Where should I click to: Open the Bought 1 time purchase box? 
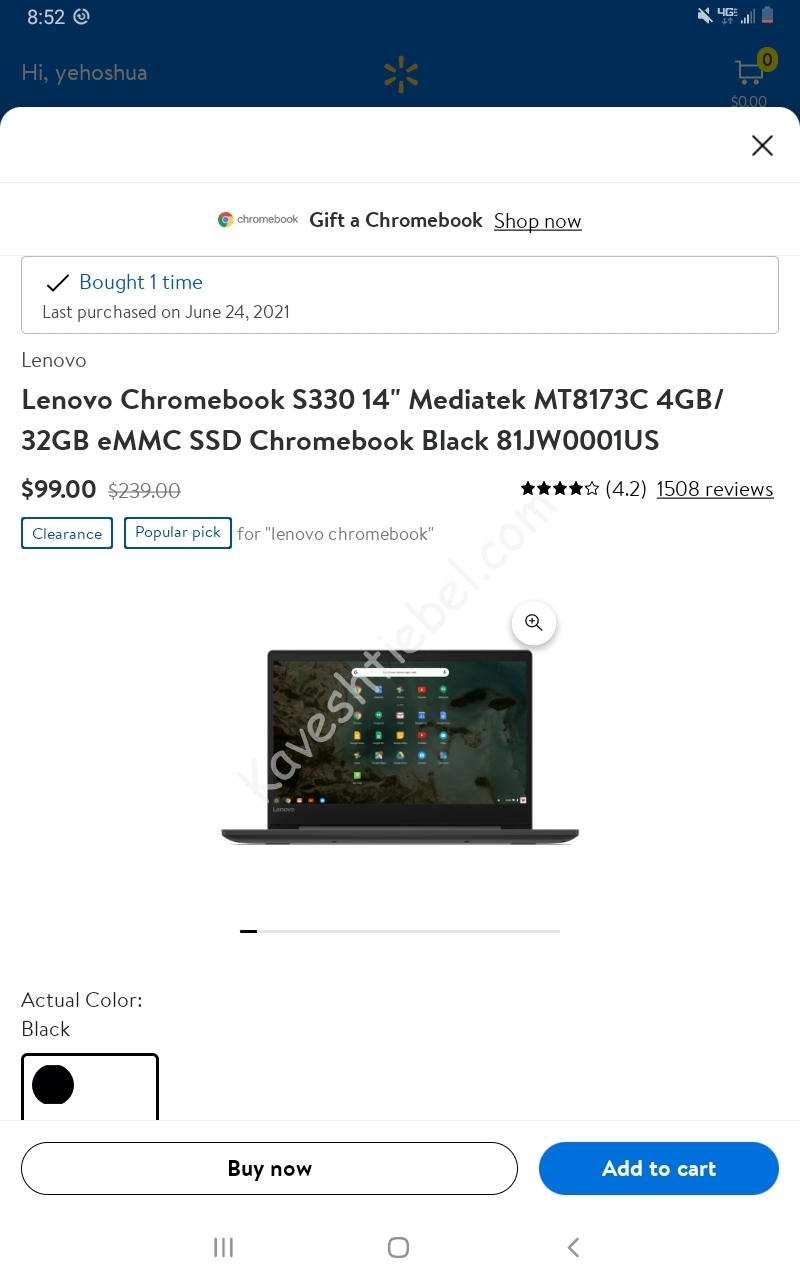tap(400, 295)
